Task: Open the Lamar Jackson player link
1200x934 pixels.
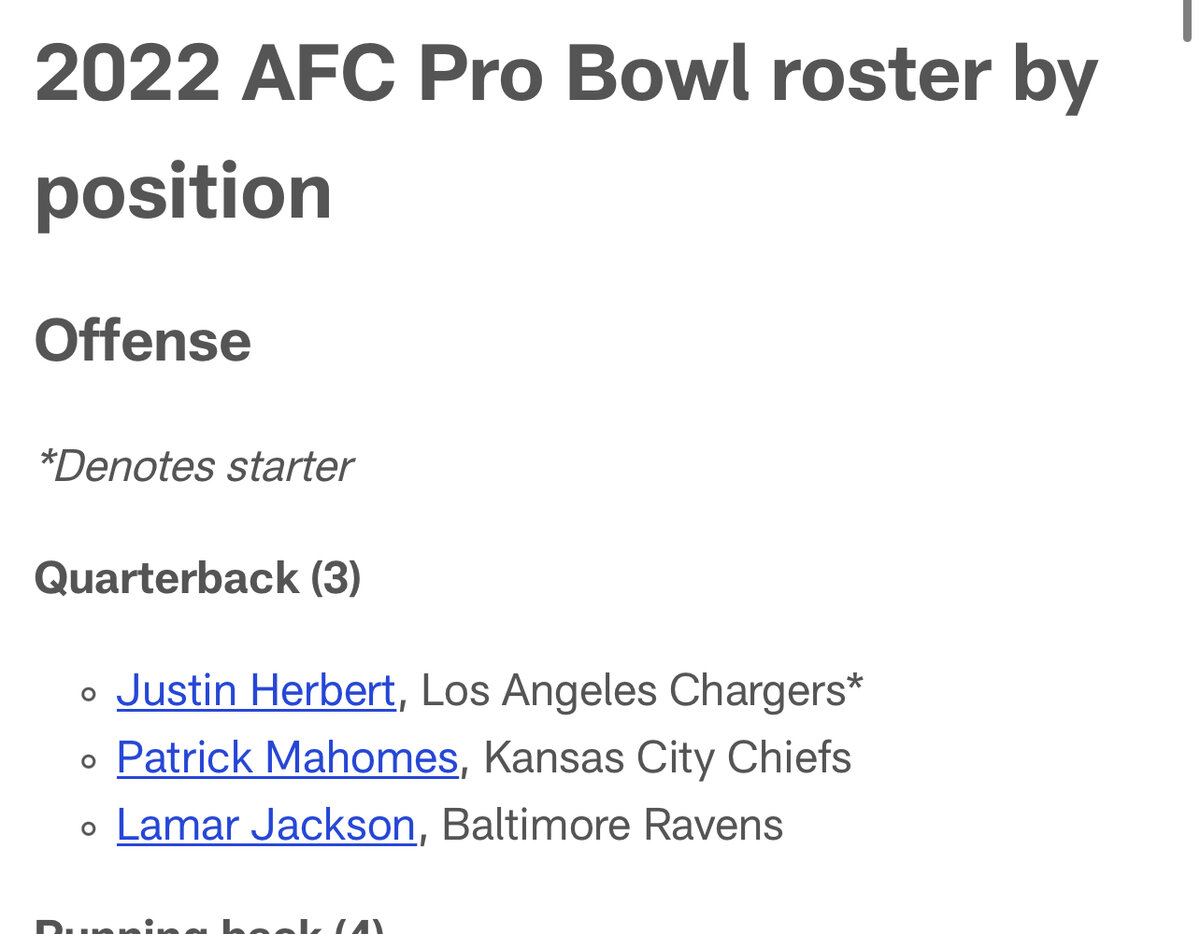Action: 266,825
